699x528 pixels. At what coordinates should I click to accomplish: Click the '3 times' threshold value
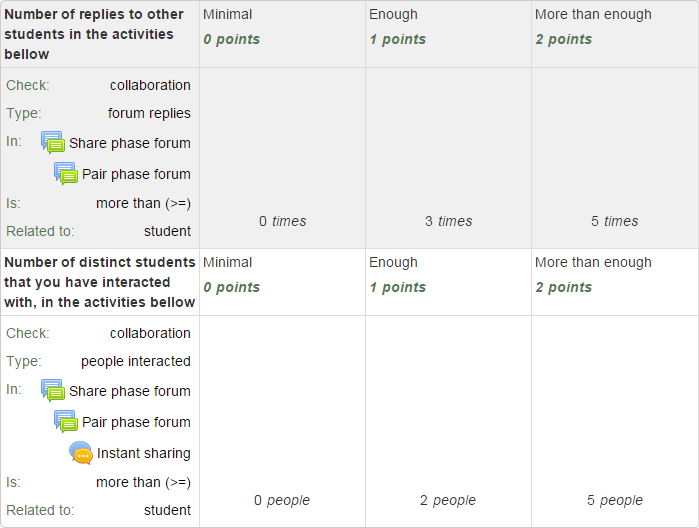(x=448, y=221)
